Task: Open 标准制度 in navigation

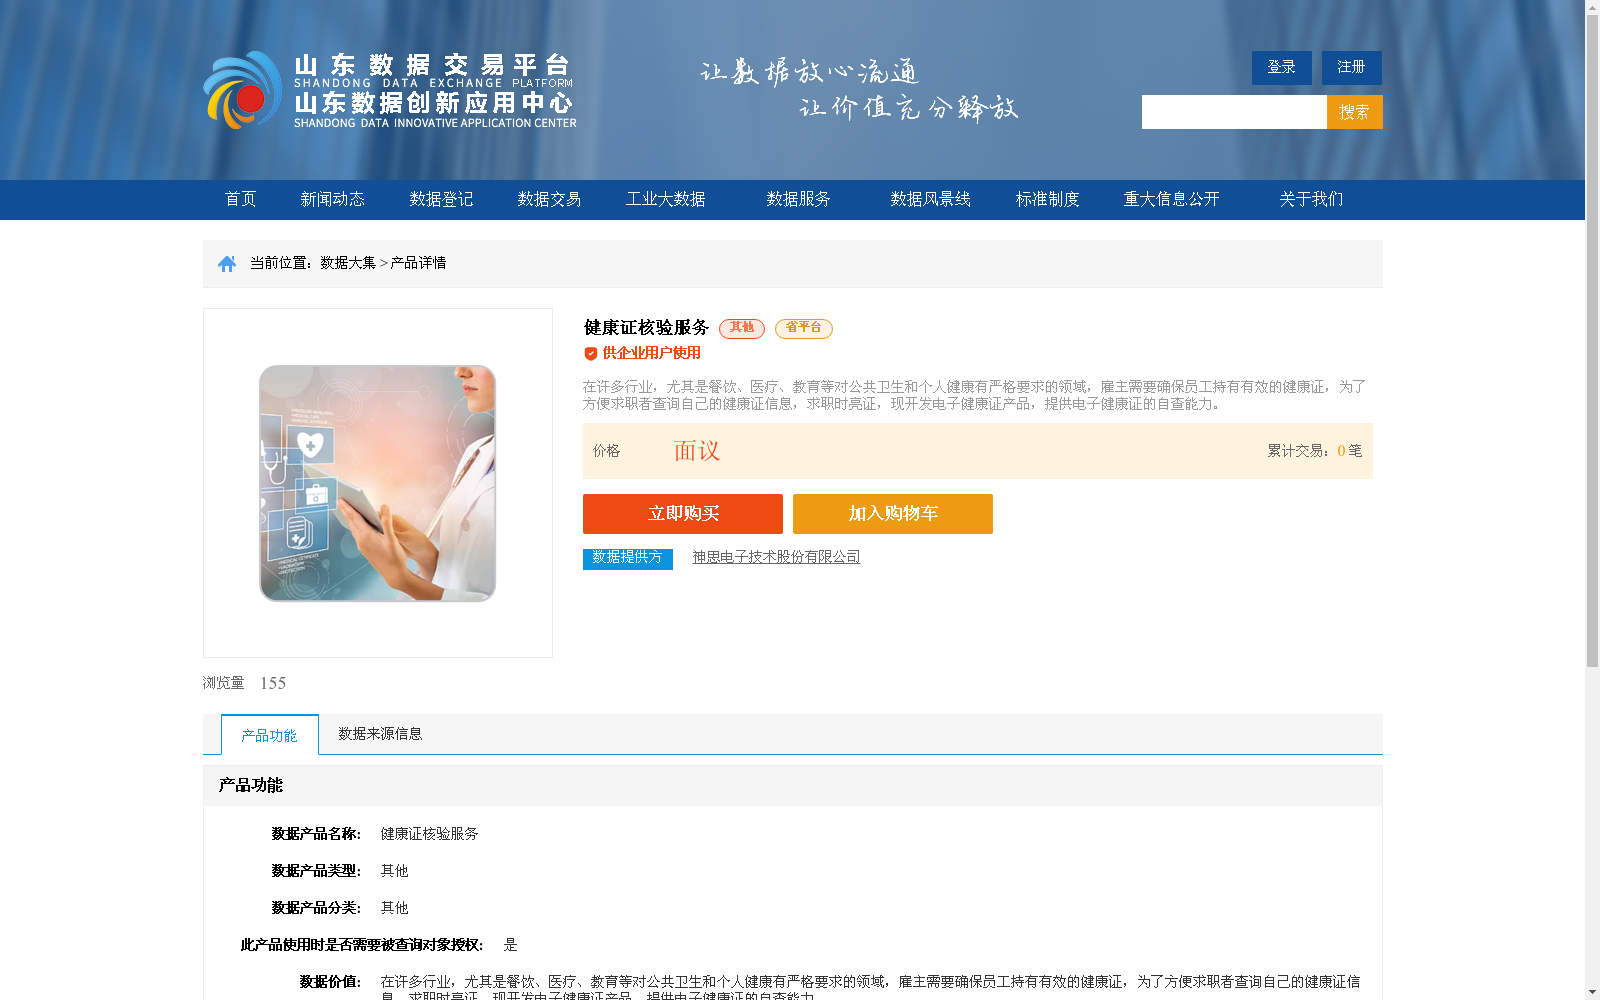Action: [1047, 199]
